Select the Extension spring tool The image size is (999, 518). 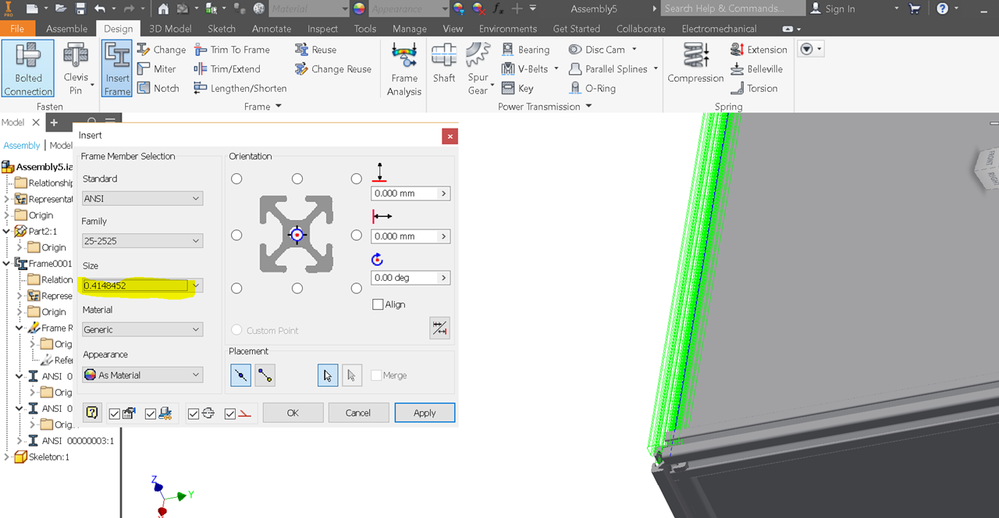(759, 50)
